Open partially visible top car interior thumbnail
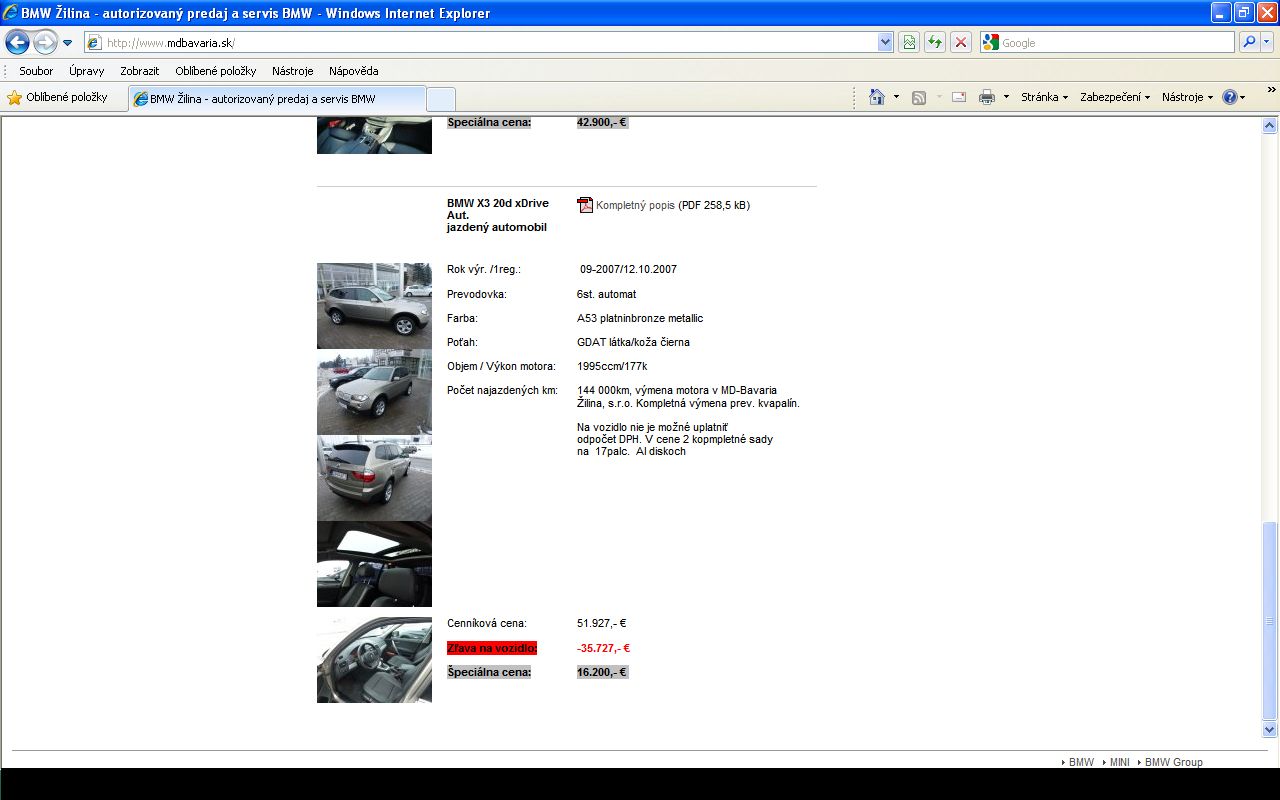1280x800 pixels. [374, 135]
